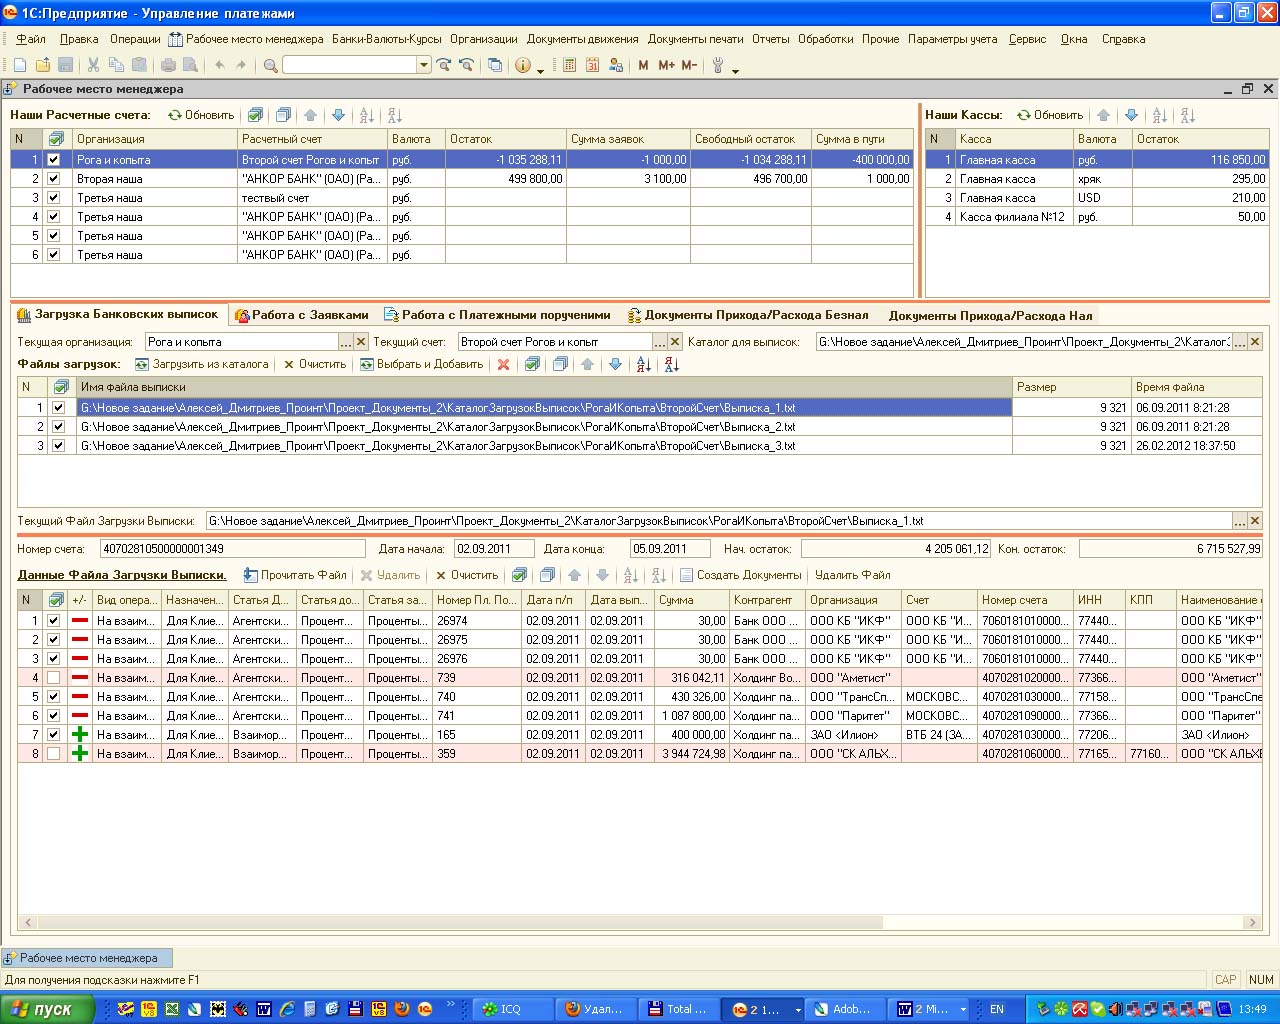Click Загрузить из каталога button
The image size is (1280, 1024).
[x=201, y=364]
